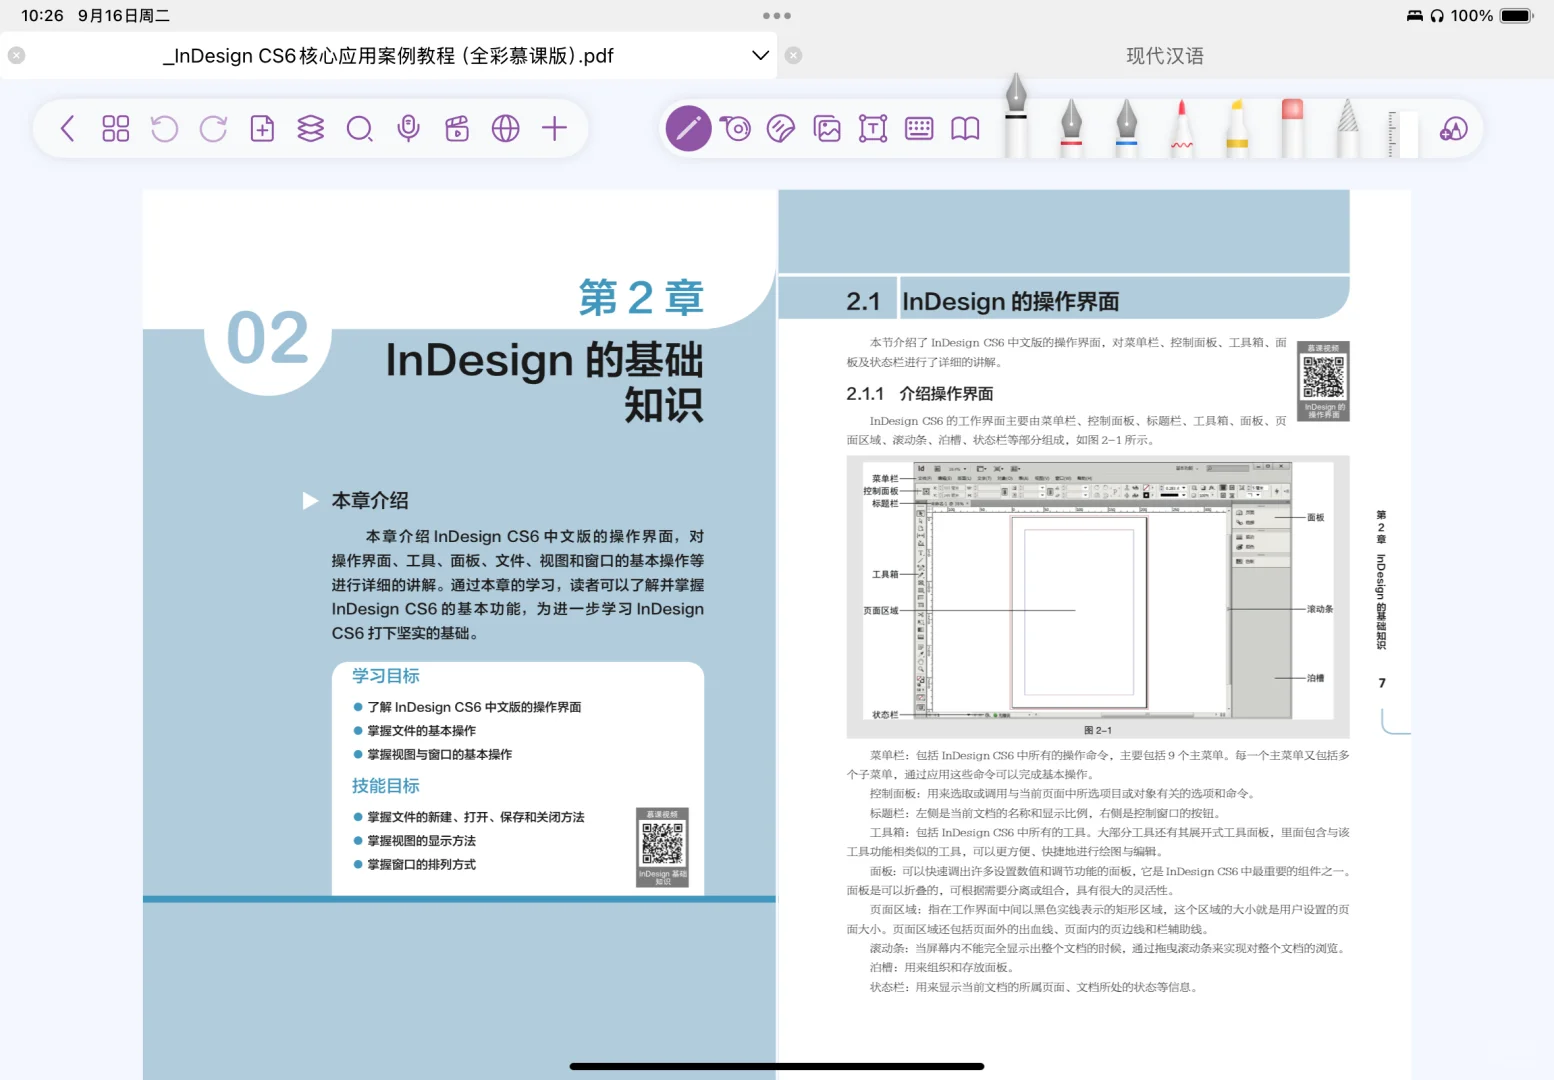Tap the battery indicator in status bar

coord(1517,16)
